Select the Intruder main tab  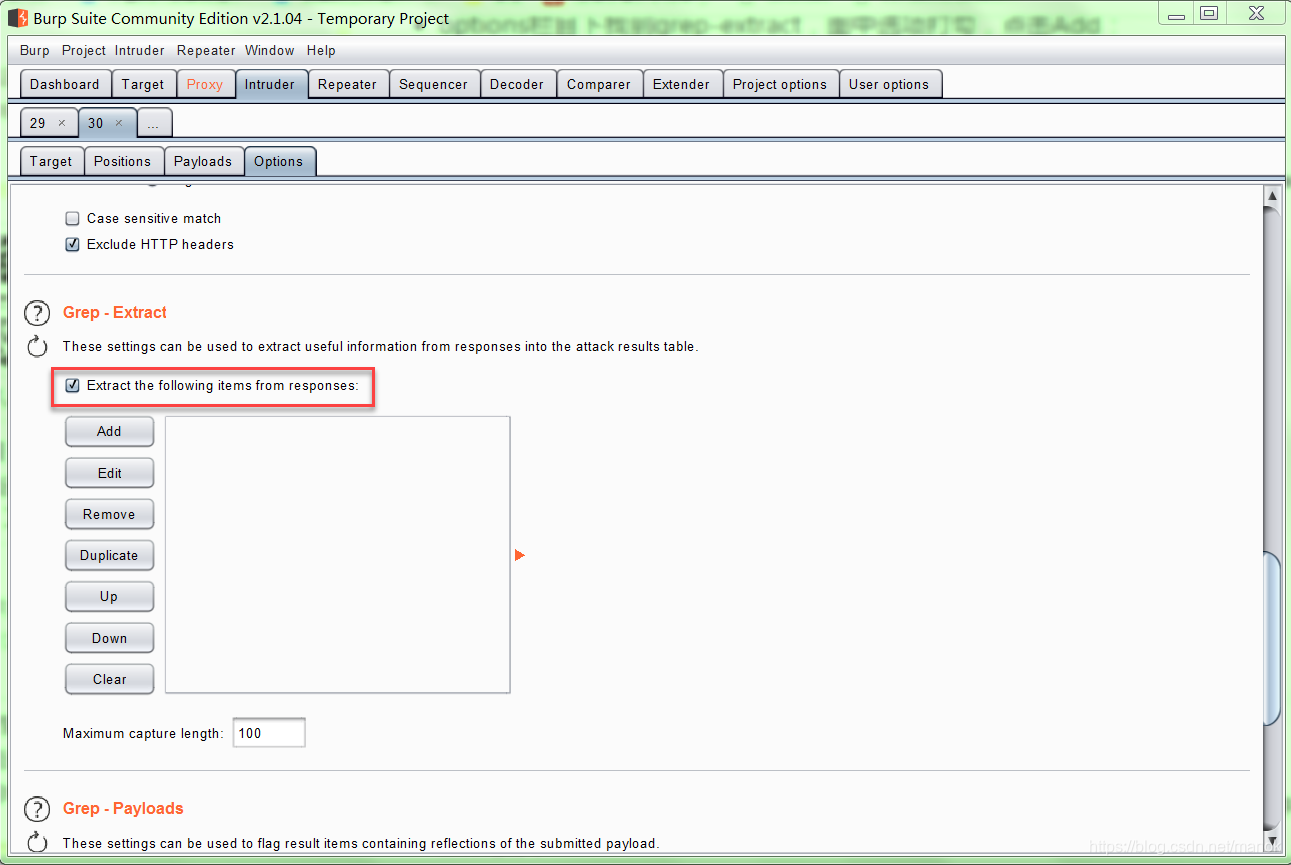[270, 84]
